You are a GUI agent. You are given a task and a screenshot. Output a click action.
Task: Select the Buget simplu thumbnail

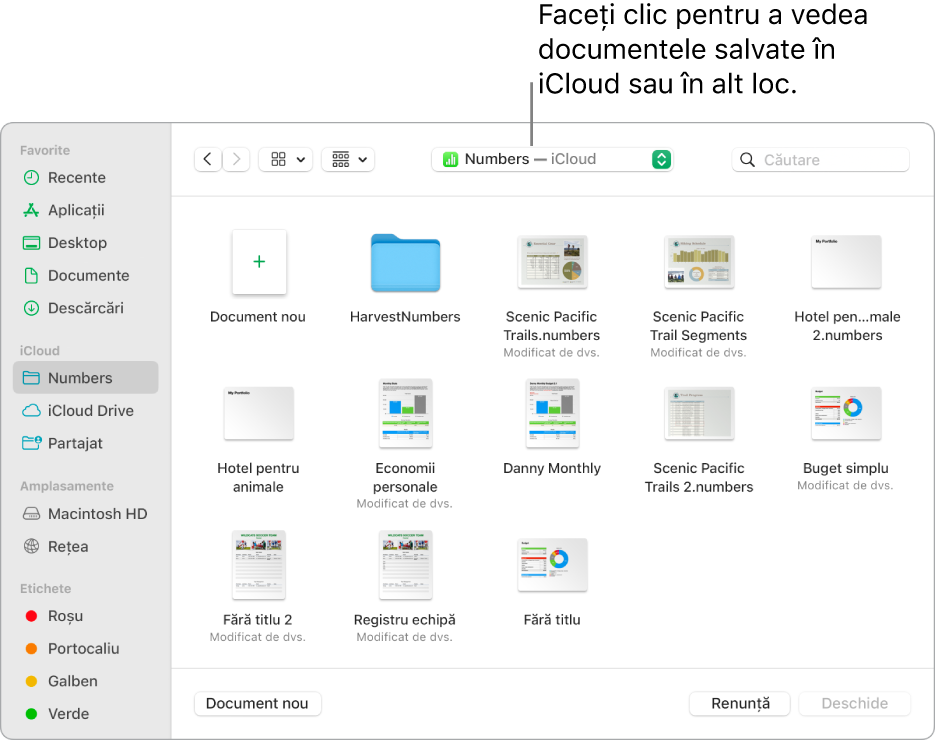[846, 413]
